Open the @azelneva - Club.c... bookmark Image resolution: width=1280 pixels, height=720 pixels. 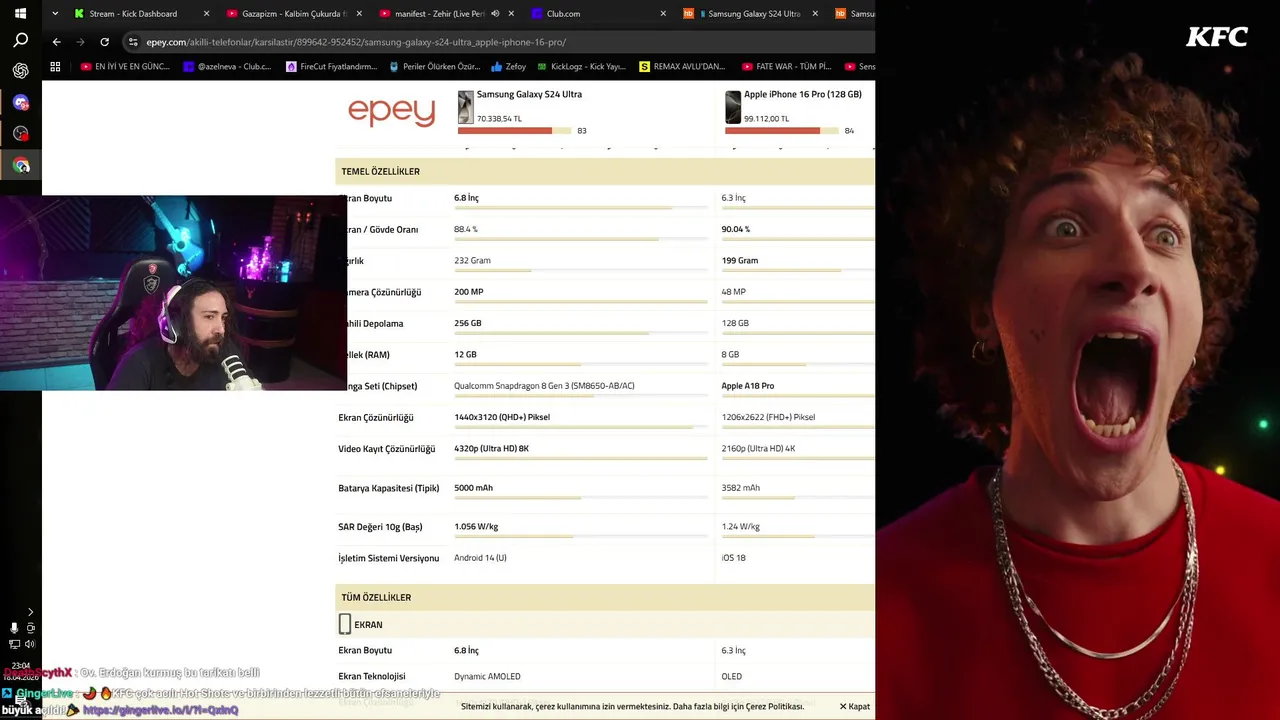click(227, 67)
